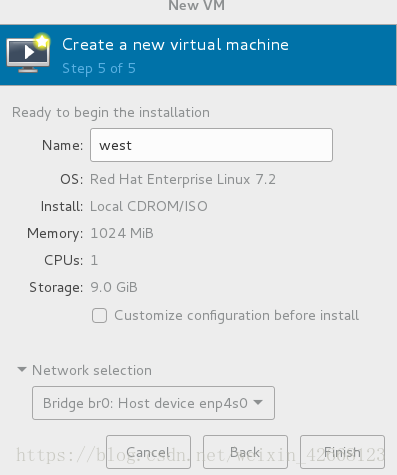
Task: Open the Bridge br0 host device dropdown
Action: [x=153, y=403]
